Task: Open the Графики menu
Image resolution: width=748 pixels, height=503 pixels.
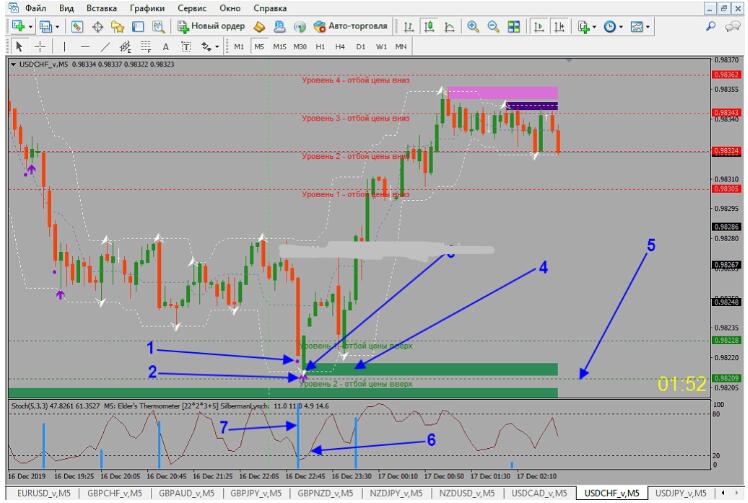Action: pyautogui.click(x=147, y=8)
